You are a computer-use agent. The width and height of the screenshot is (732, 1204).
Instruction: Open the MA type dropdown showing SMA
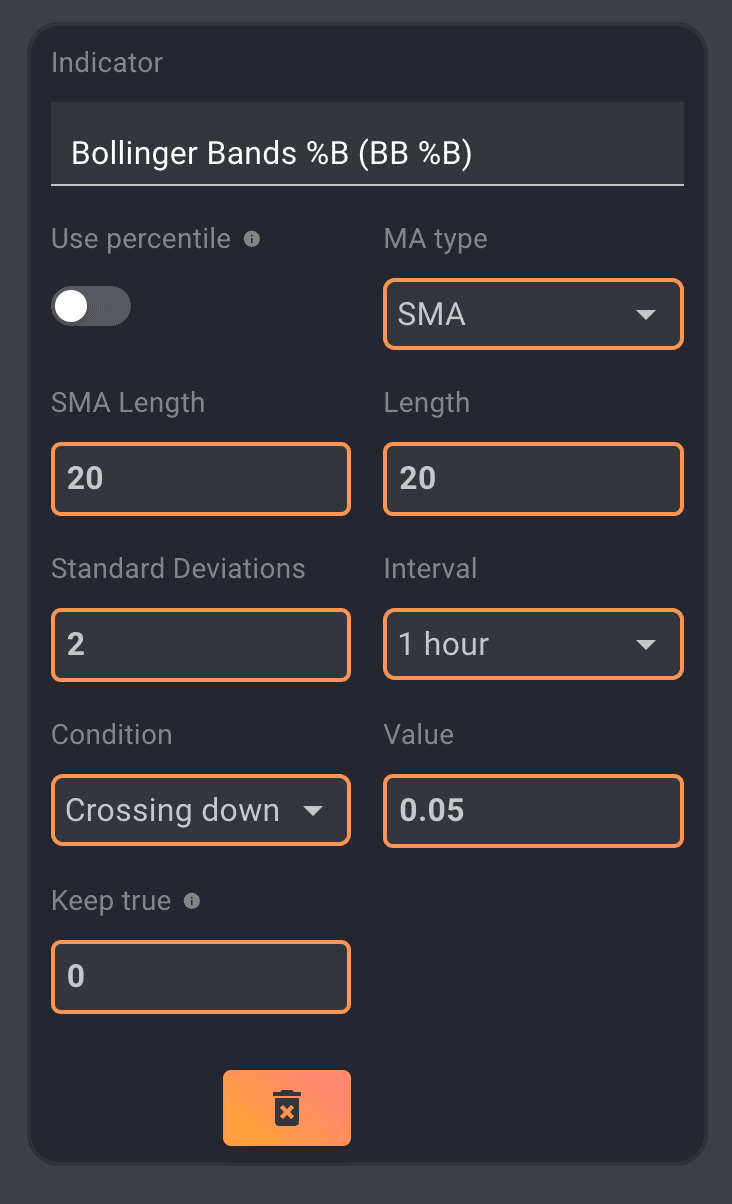tap(533, 314)
